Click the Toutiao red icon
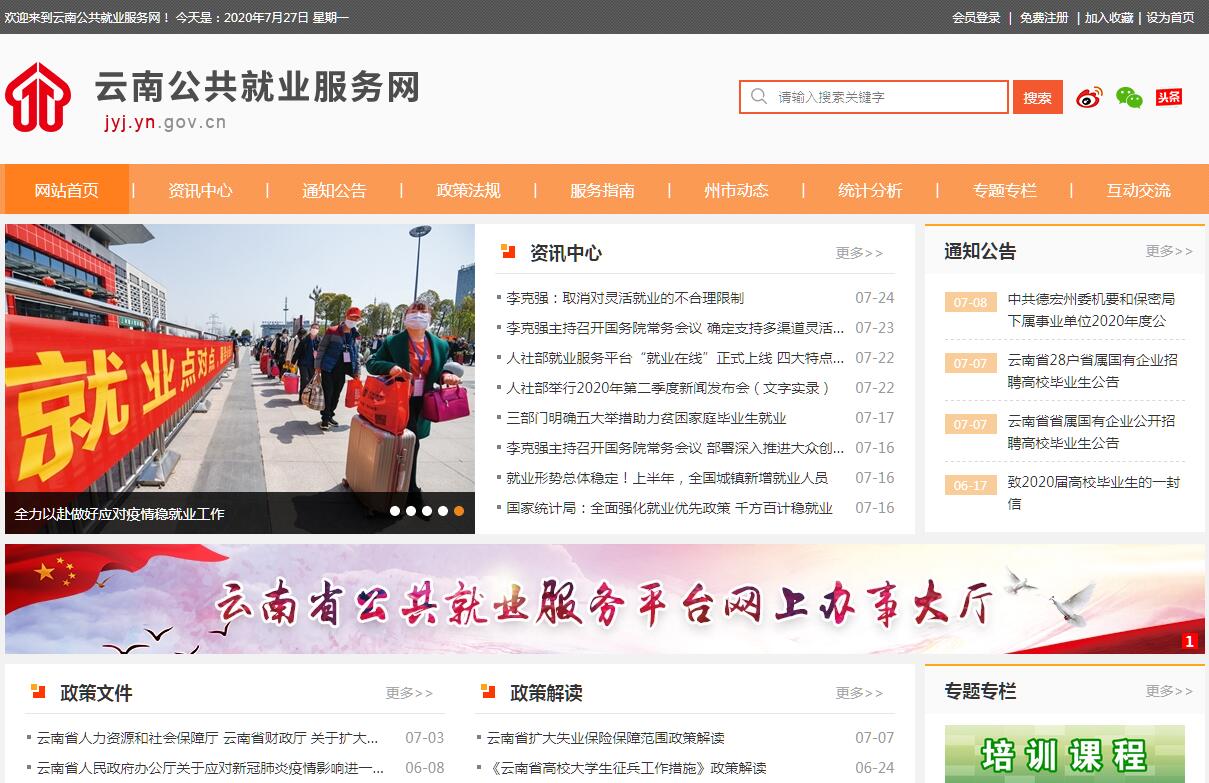 coord(1169,97)
